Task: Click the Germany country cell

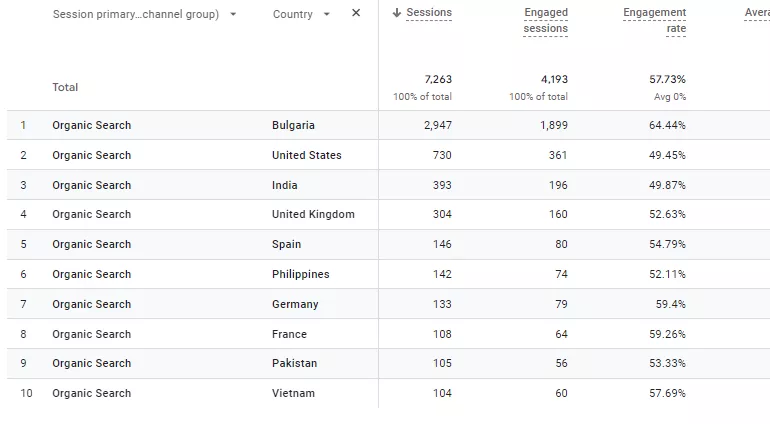Action: click(295, 304)
